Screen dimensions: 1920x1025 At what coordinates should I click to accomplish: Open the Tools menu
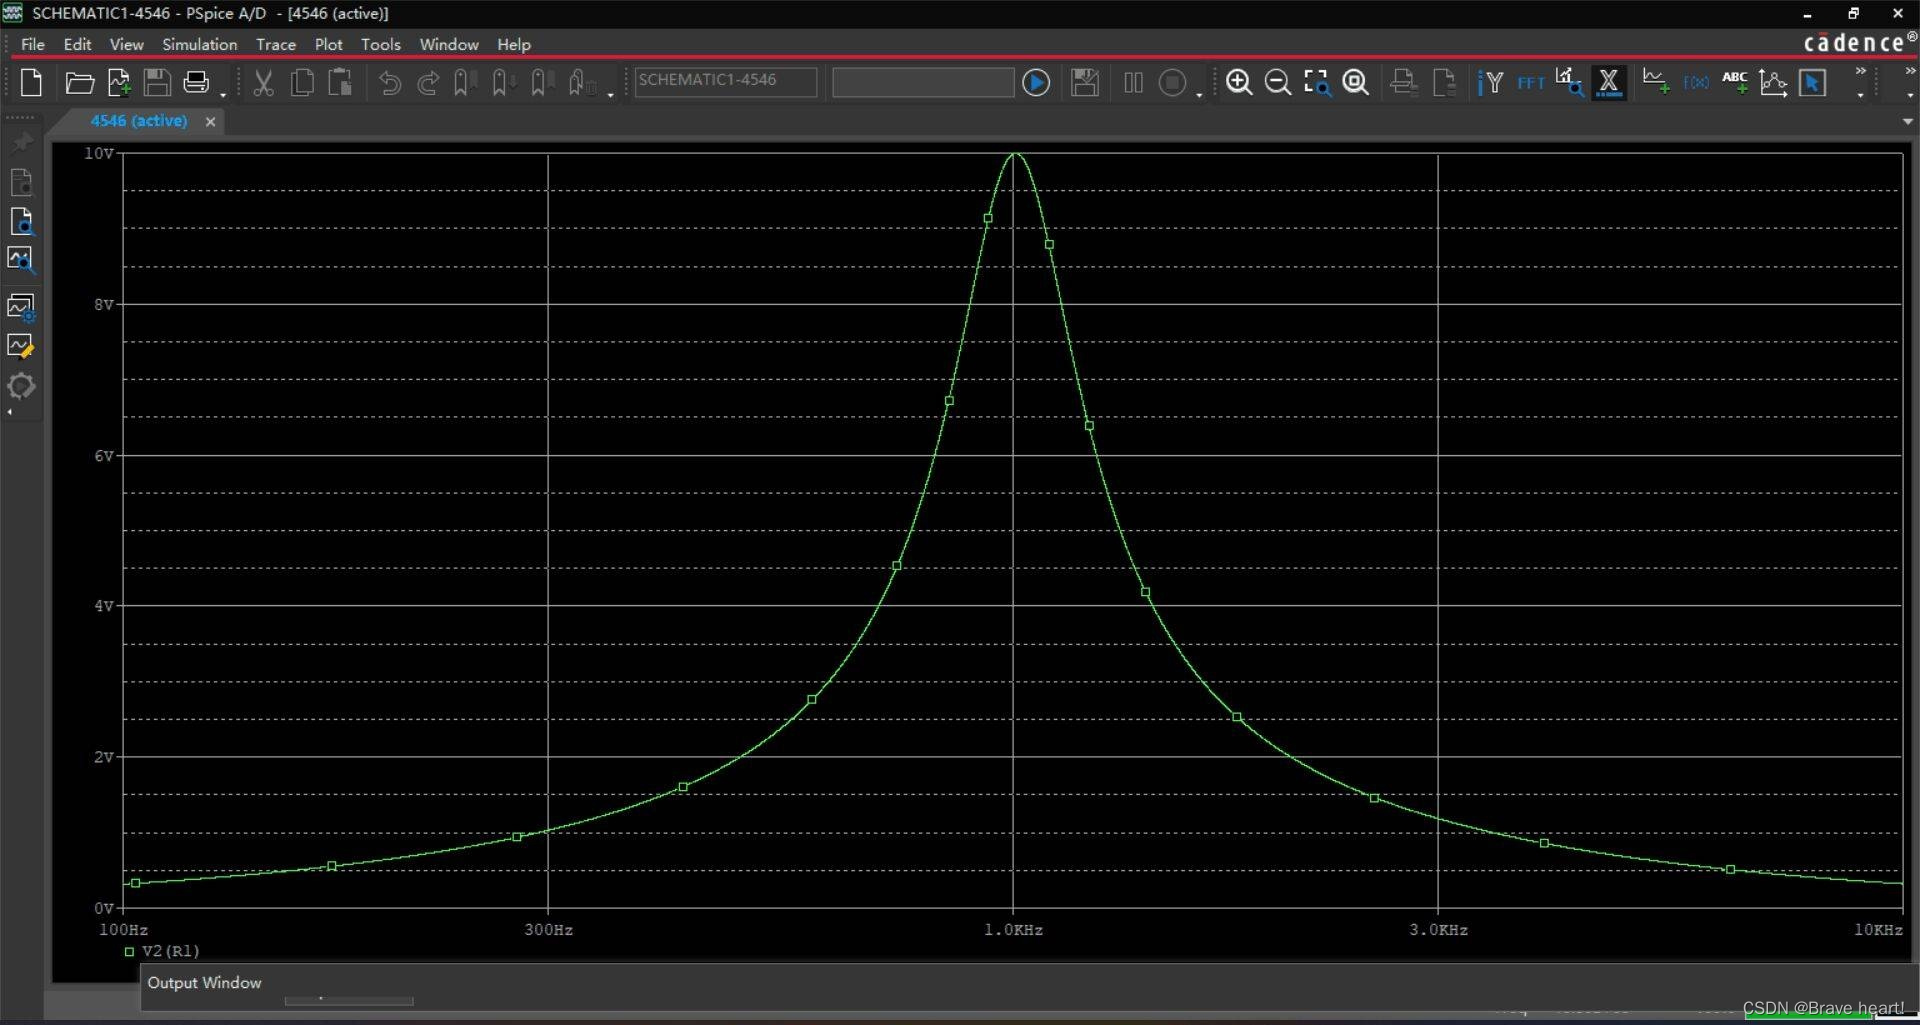[x=381, y=44]
